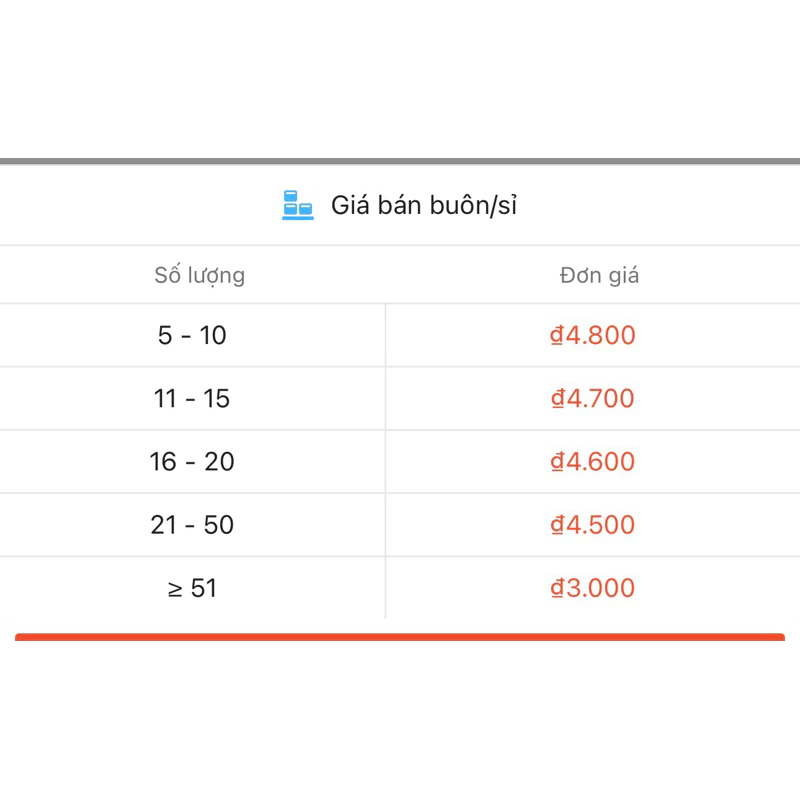The width and height of the screenshot is (800, 800).
Task: Click the ₫ symbol before 3.000
Action: [557, 588]
